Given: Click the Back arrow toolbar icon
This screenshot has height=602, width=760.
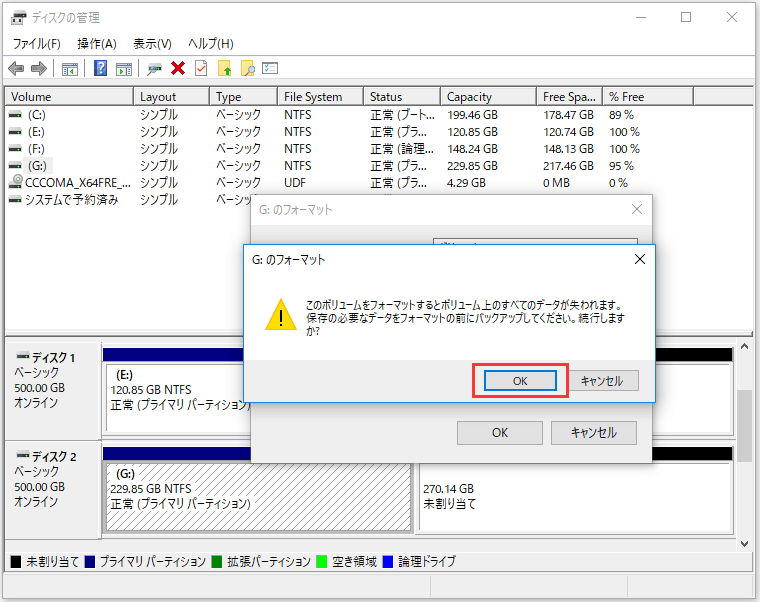Looking at the screenshot, I should point(16,68).
